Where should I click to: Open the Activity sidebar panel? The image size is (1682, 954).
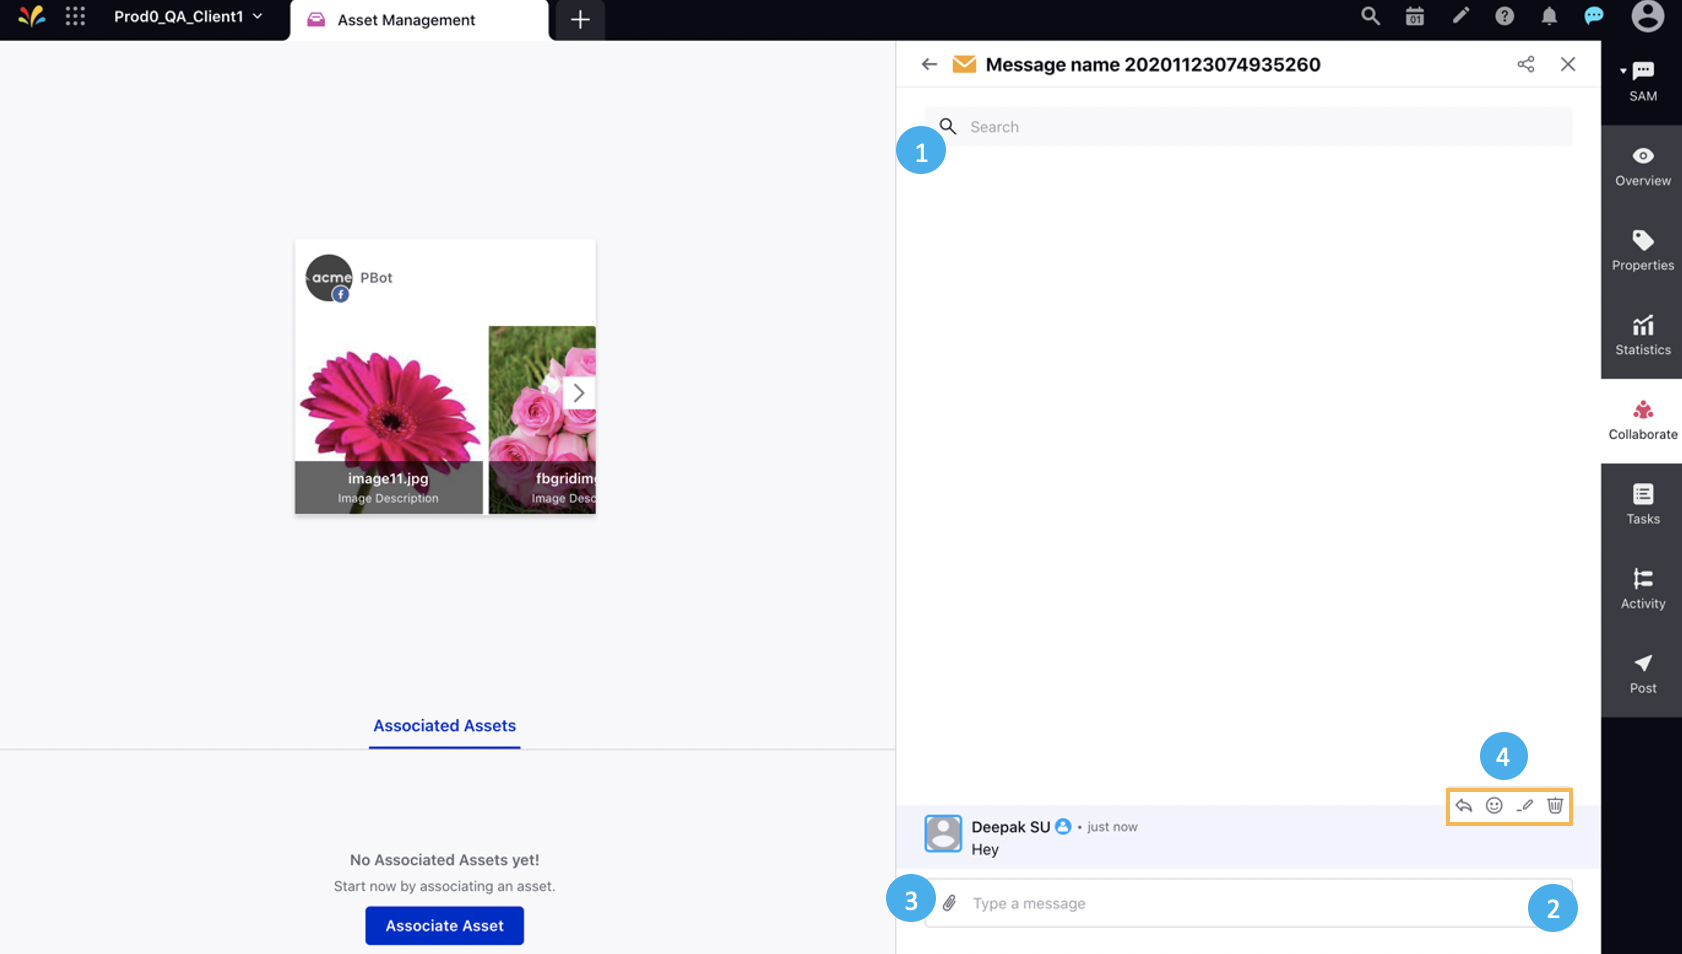click(x=1642, y=589)
